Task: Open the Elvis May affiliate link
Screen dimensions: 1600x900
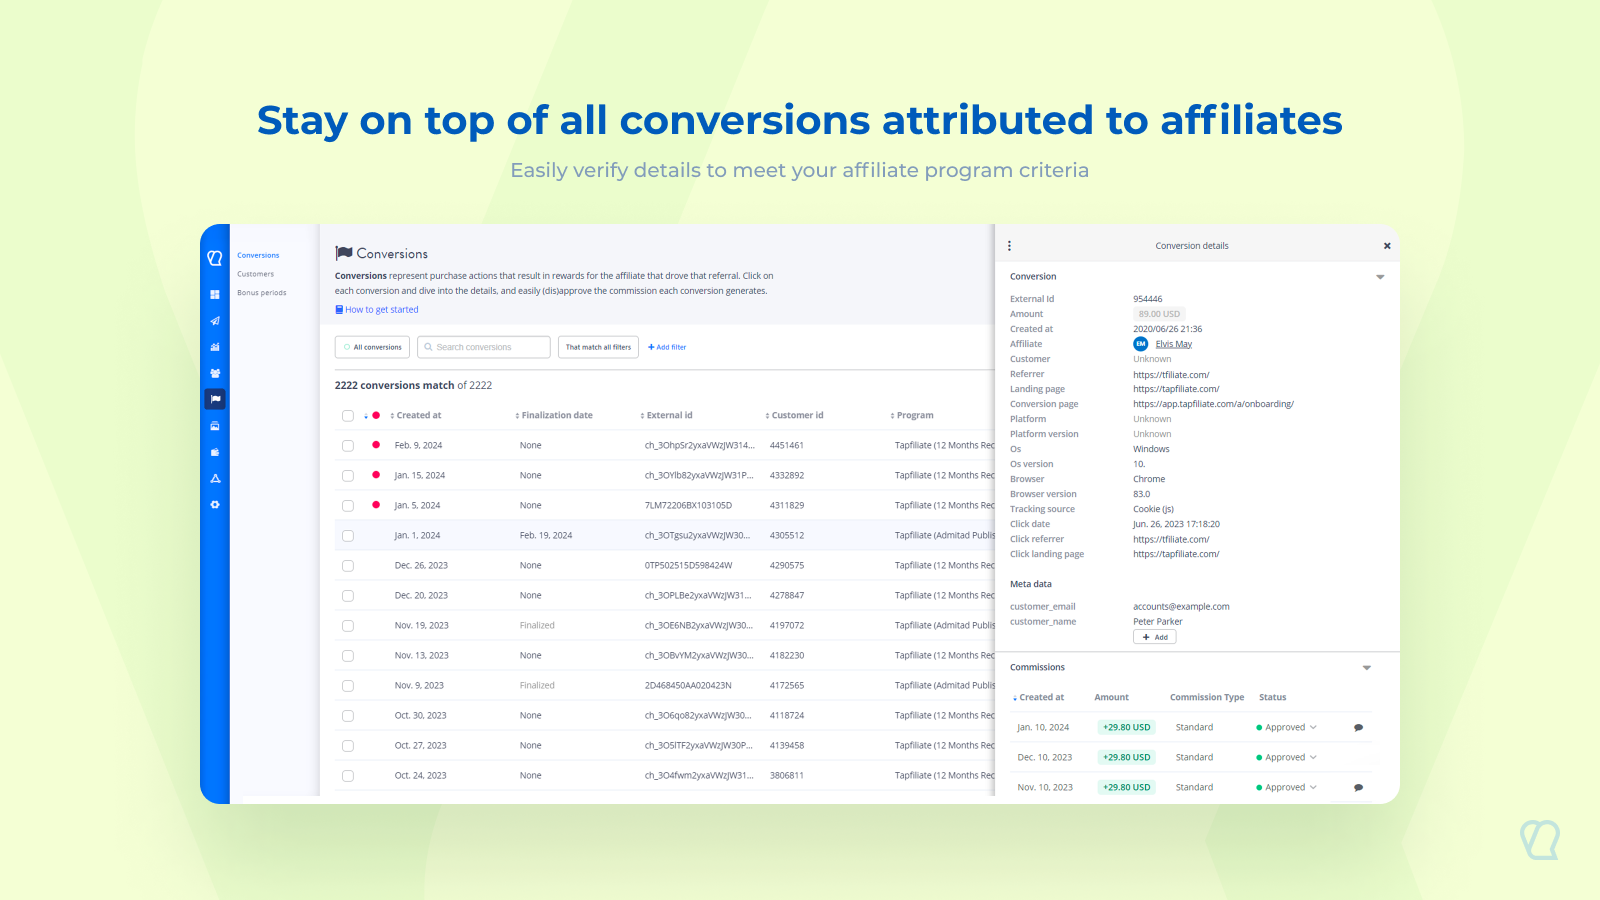Action: pos(1174,344)
